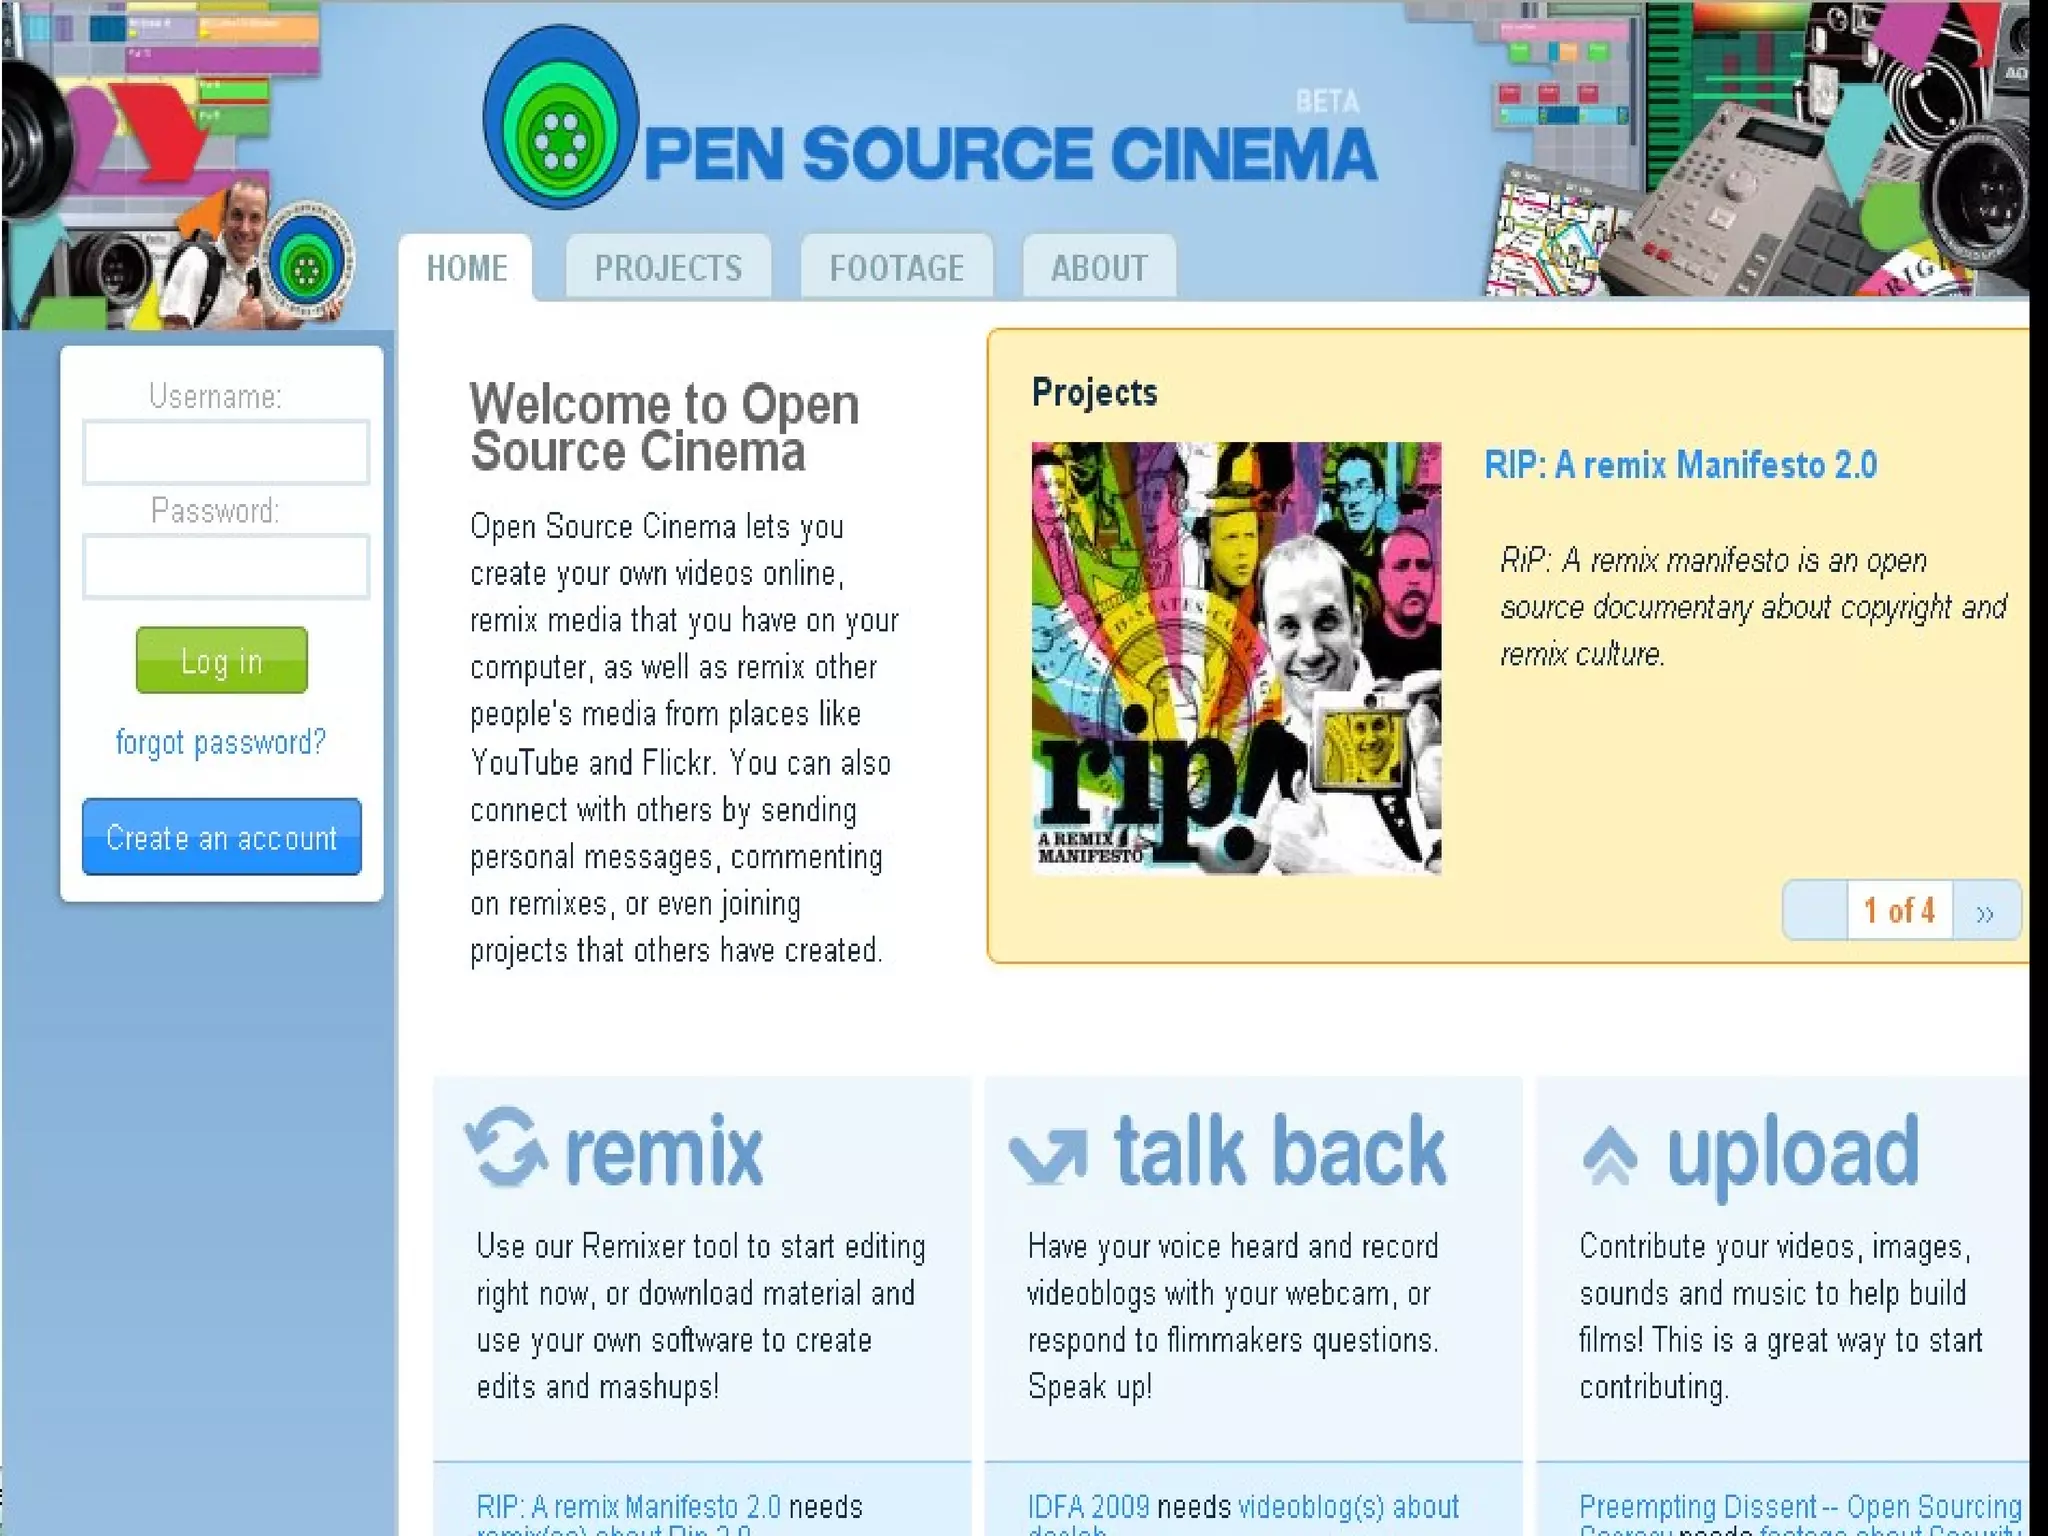Open RIP: A remix Manifesto 2.0 title link

click(x=1680, y=466)
